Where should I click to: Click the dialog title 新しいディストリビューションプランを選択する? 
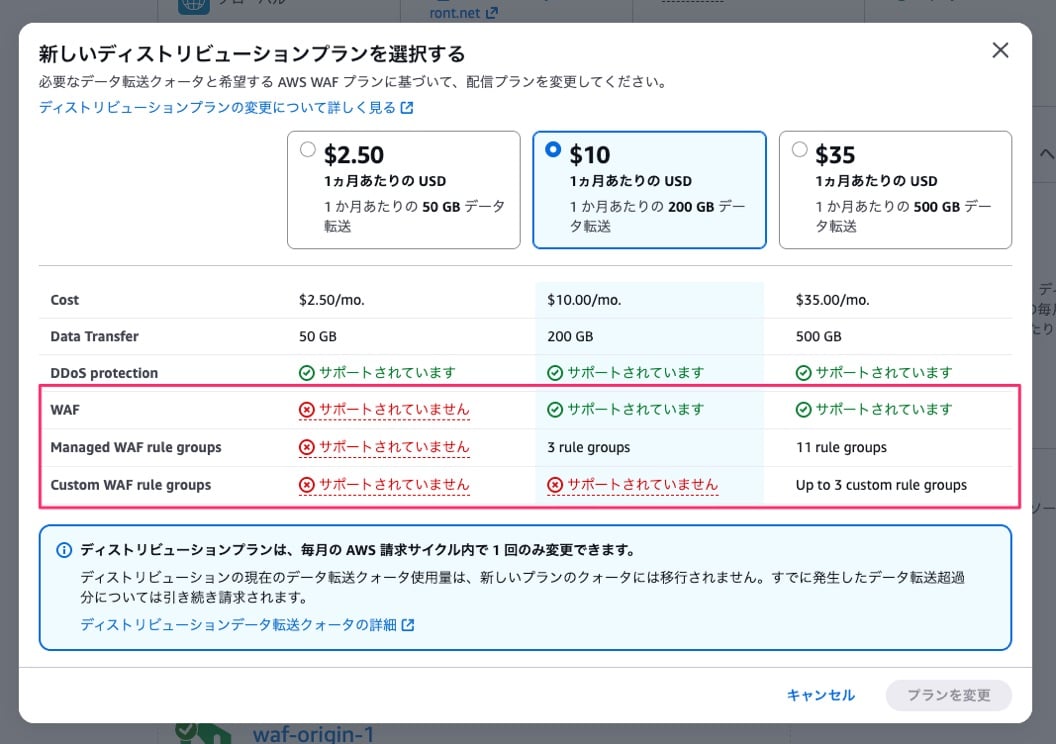(x=252, y=54)
